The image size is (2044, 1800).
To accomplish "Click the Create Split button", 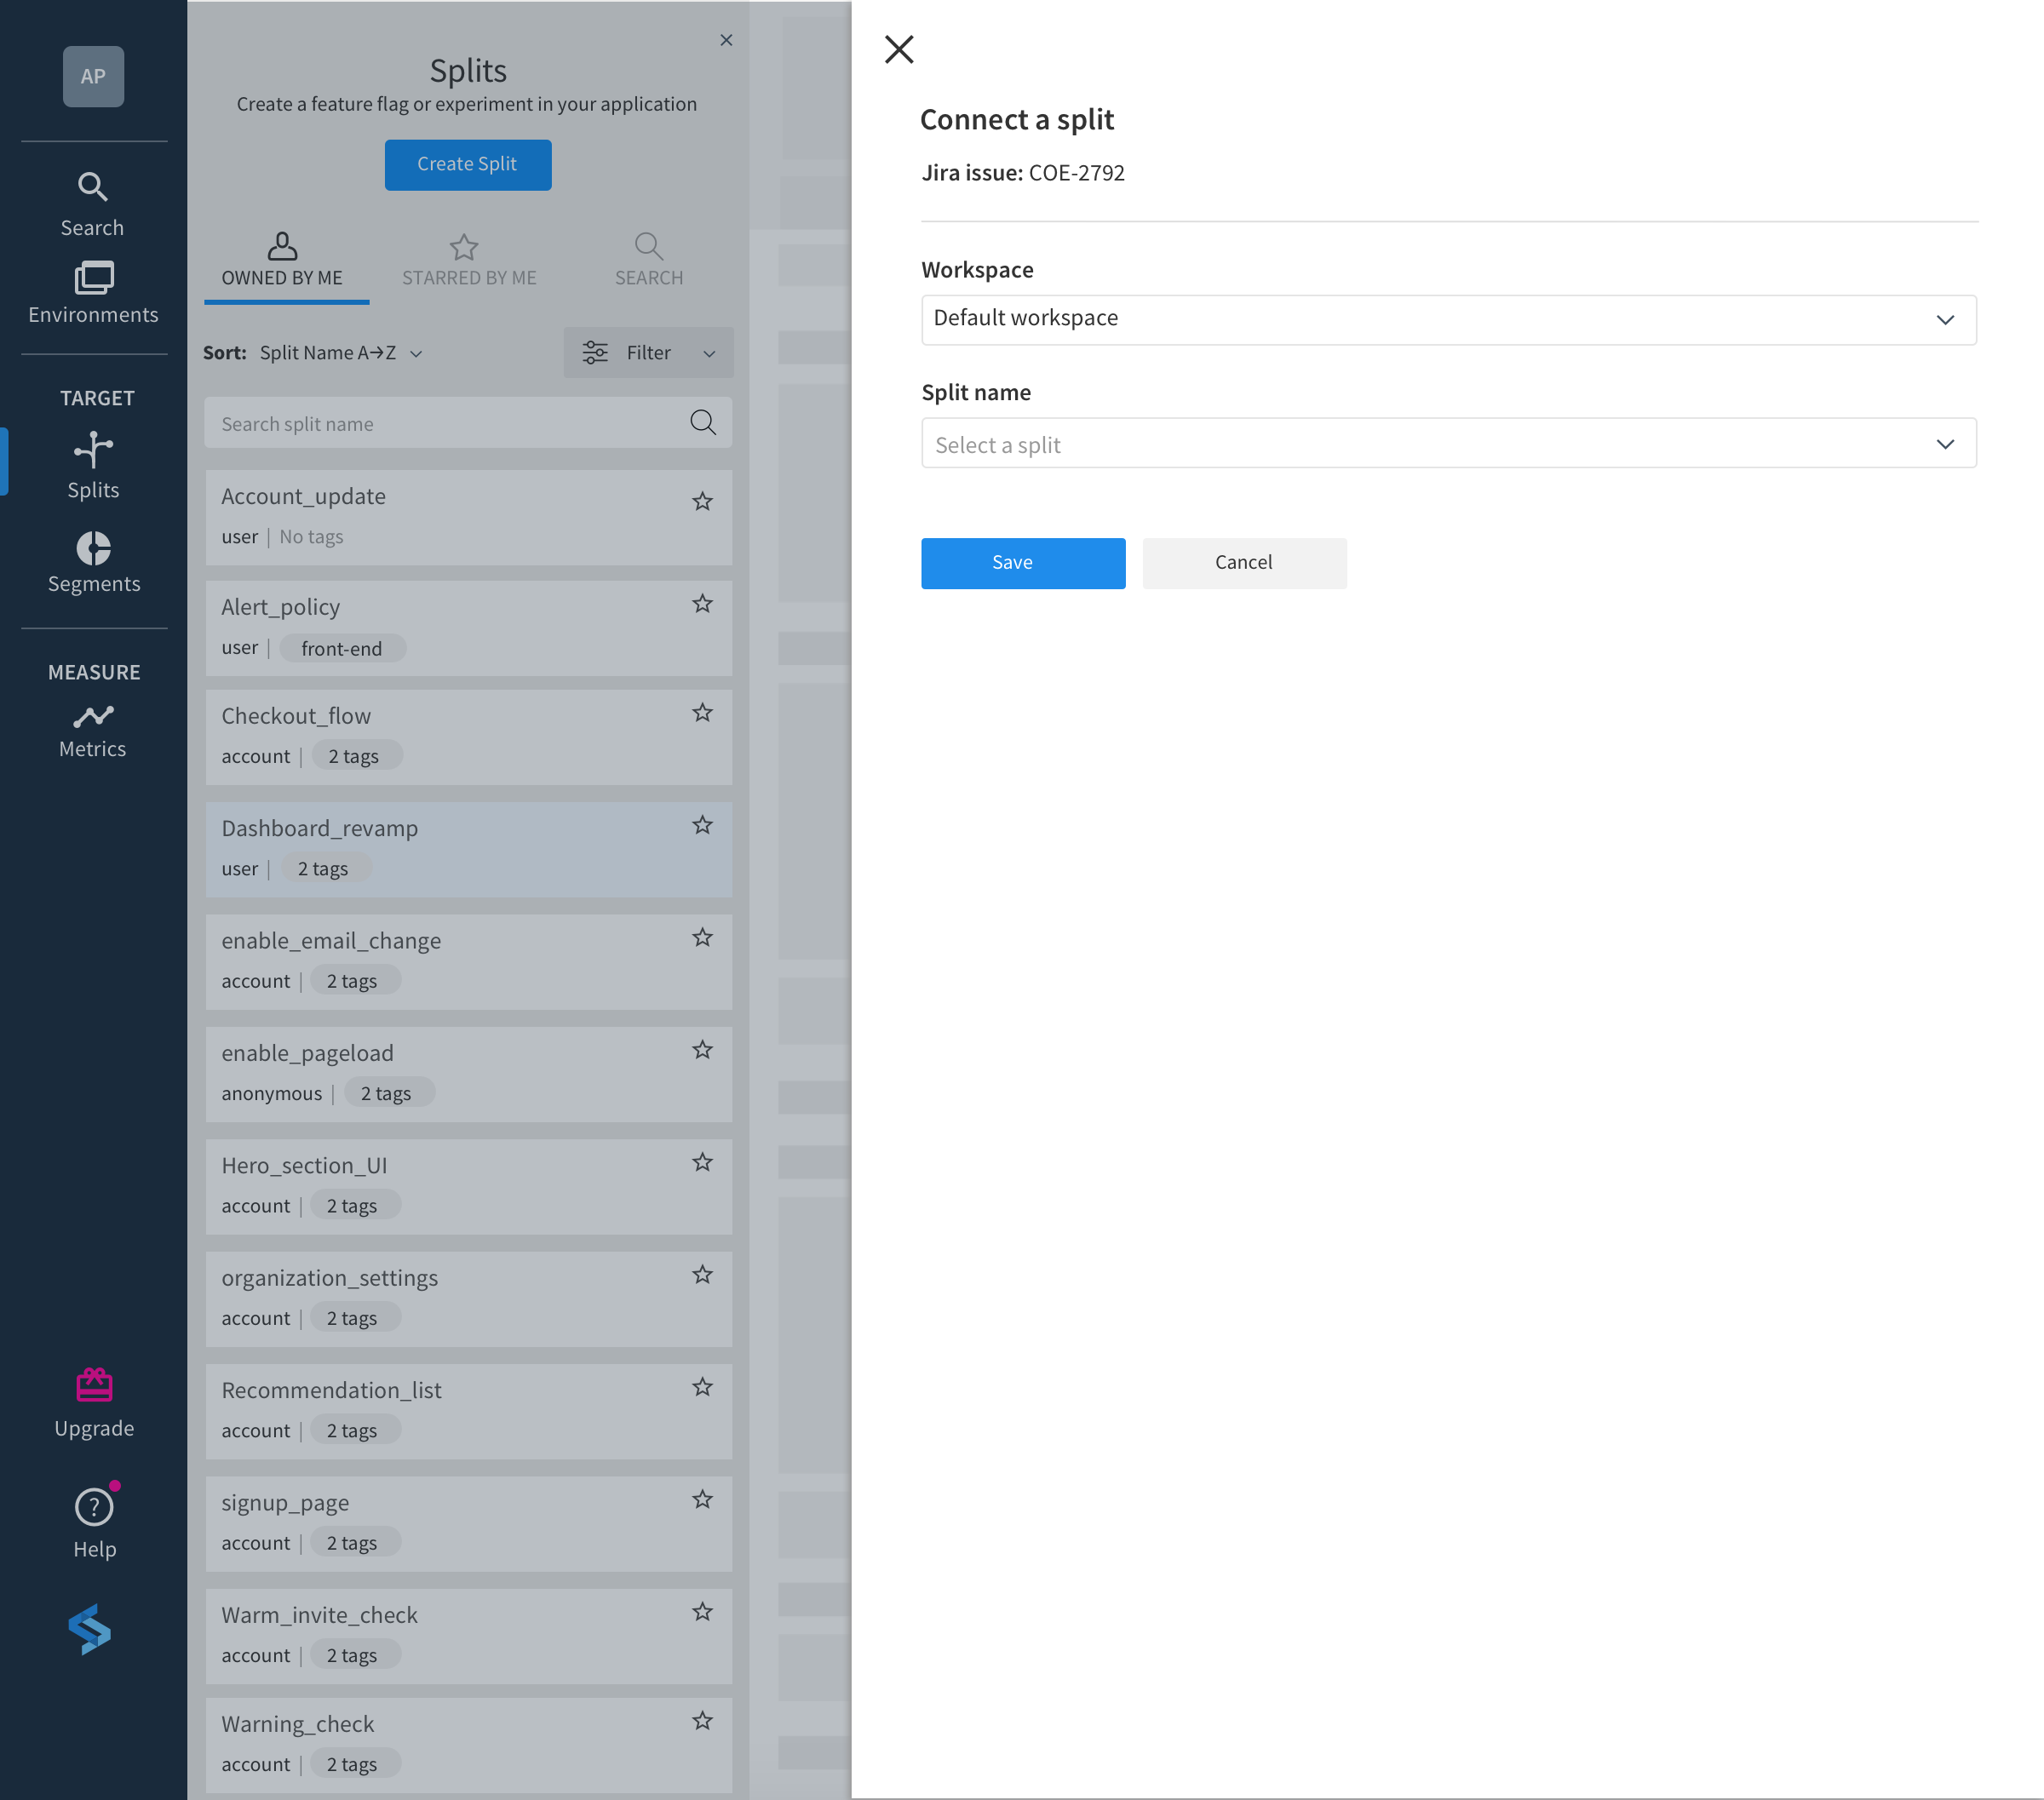I will (468, 163).
